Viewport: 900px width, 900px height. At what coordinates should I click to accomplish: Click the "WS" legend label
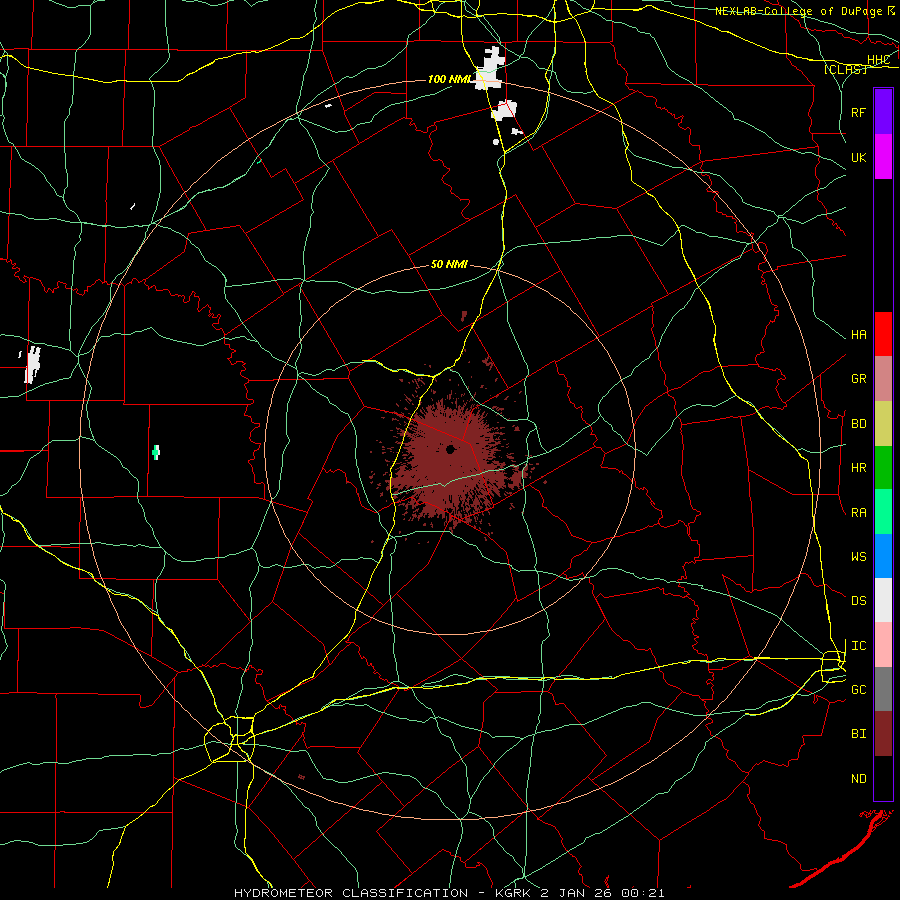click(859, 557)
